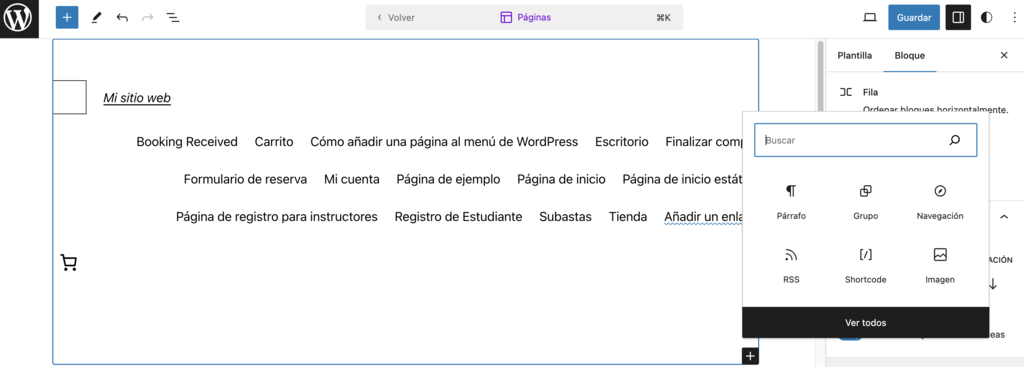
Task: Click the editor canvas vertical scrollbar
Action: [x=820, y=77]
